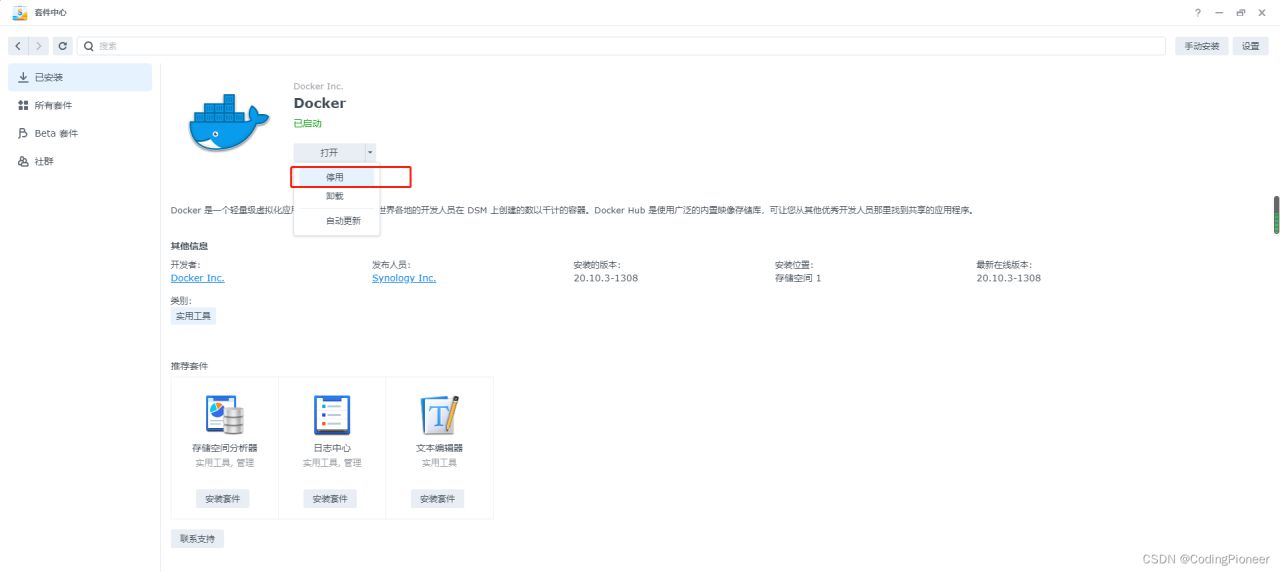The width and height of the screenshot is (1280, 572).
Task: Choose 卸载 from the dropdown menu
Action: [336, 196]
